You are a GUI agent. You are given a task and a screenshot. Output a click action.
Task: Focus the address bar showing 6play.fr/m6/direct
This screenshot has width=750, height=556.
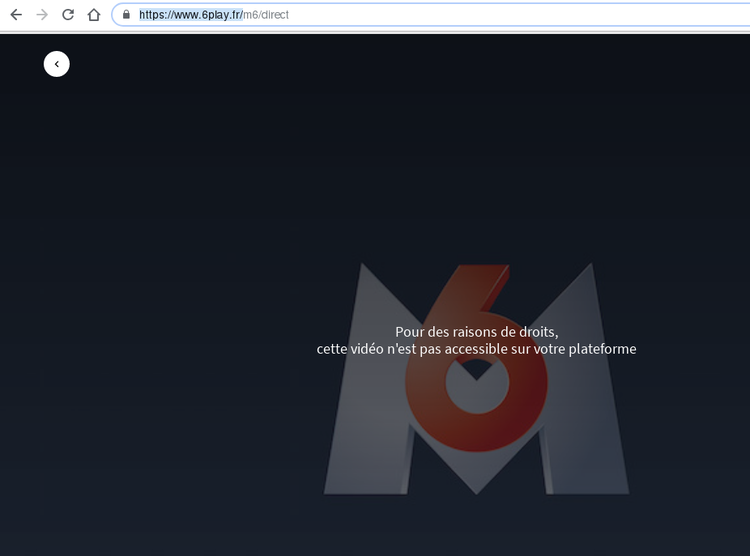tap(430, 15)
